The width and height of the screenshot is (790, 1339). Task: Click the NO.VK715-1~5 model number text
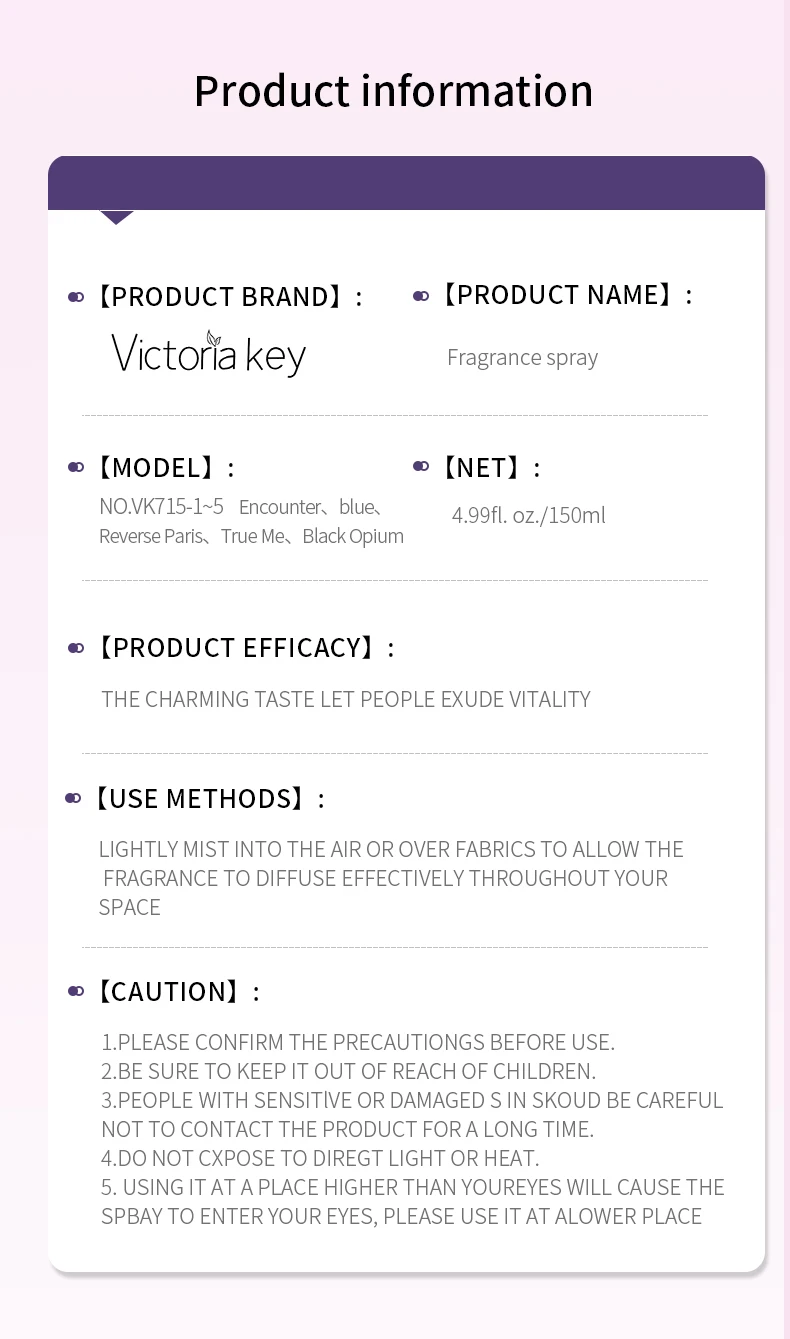(162, 507)
